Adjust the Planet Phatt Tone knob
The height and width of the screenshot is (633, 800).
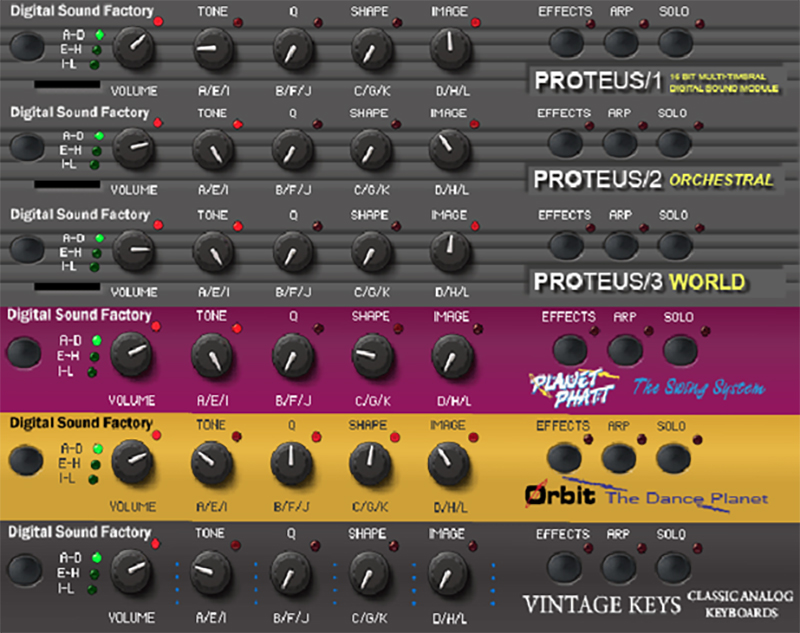212,355
